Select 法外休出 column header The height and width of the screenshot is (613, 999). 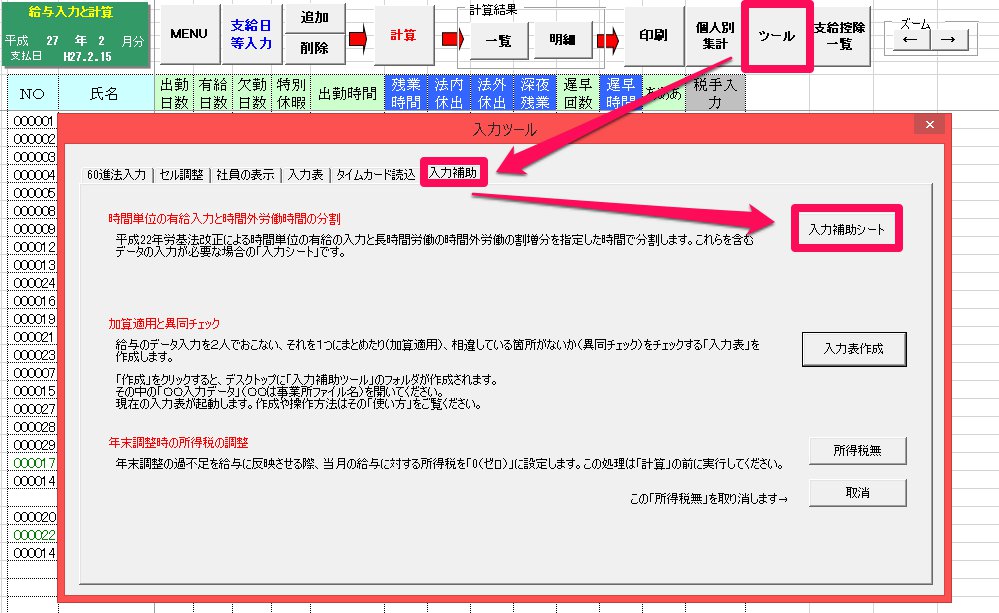(492, 94)
